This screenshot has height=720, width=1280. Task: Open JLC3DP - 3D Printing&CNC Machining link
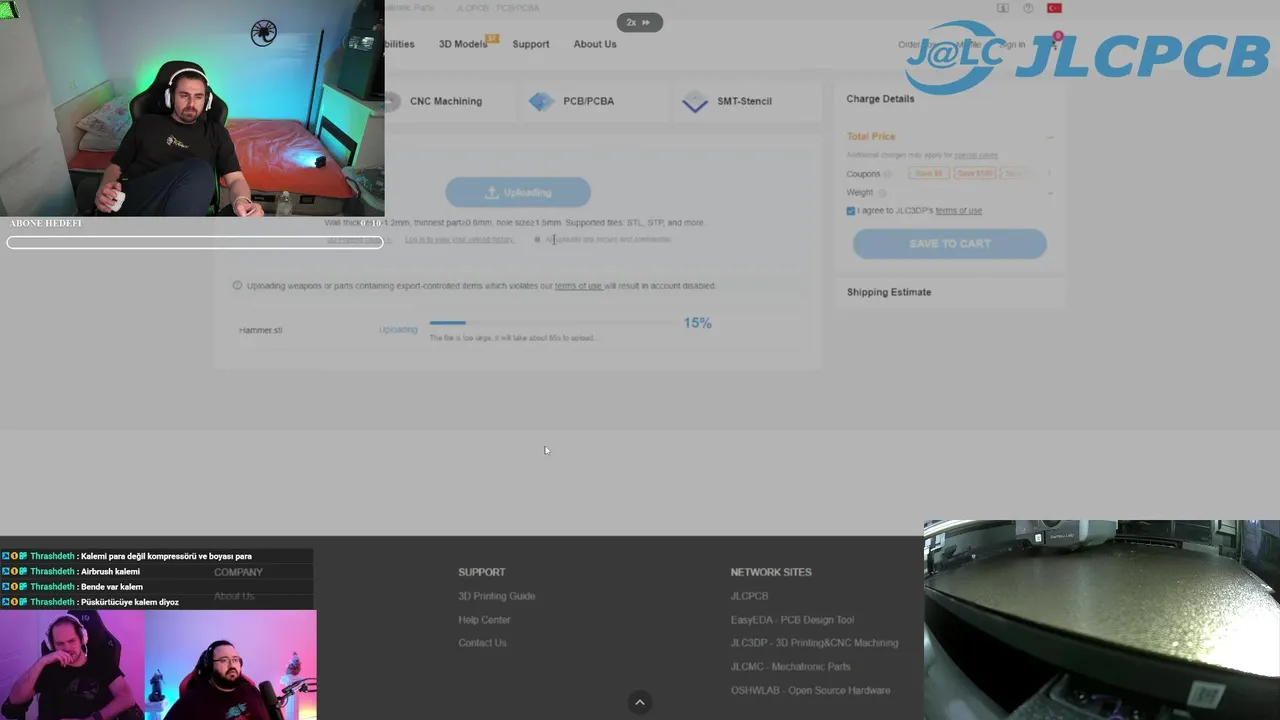[815, 643]
